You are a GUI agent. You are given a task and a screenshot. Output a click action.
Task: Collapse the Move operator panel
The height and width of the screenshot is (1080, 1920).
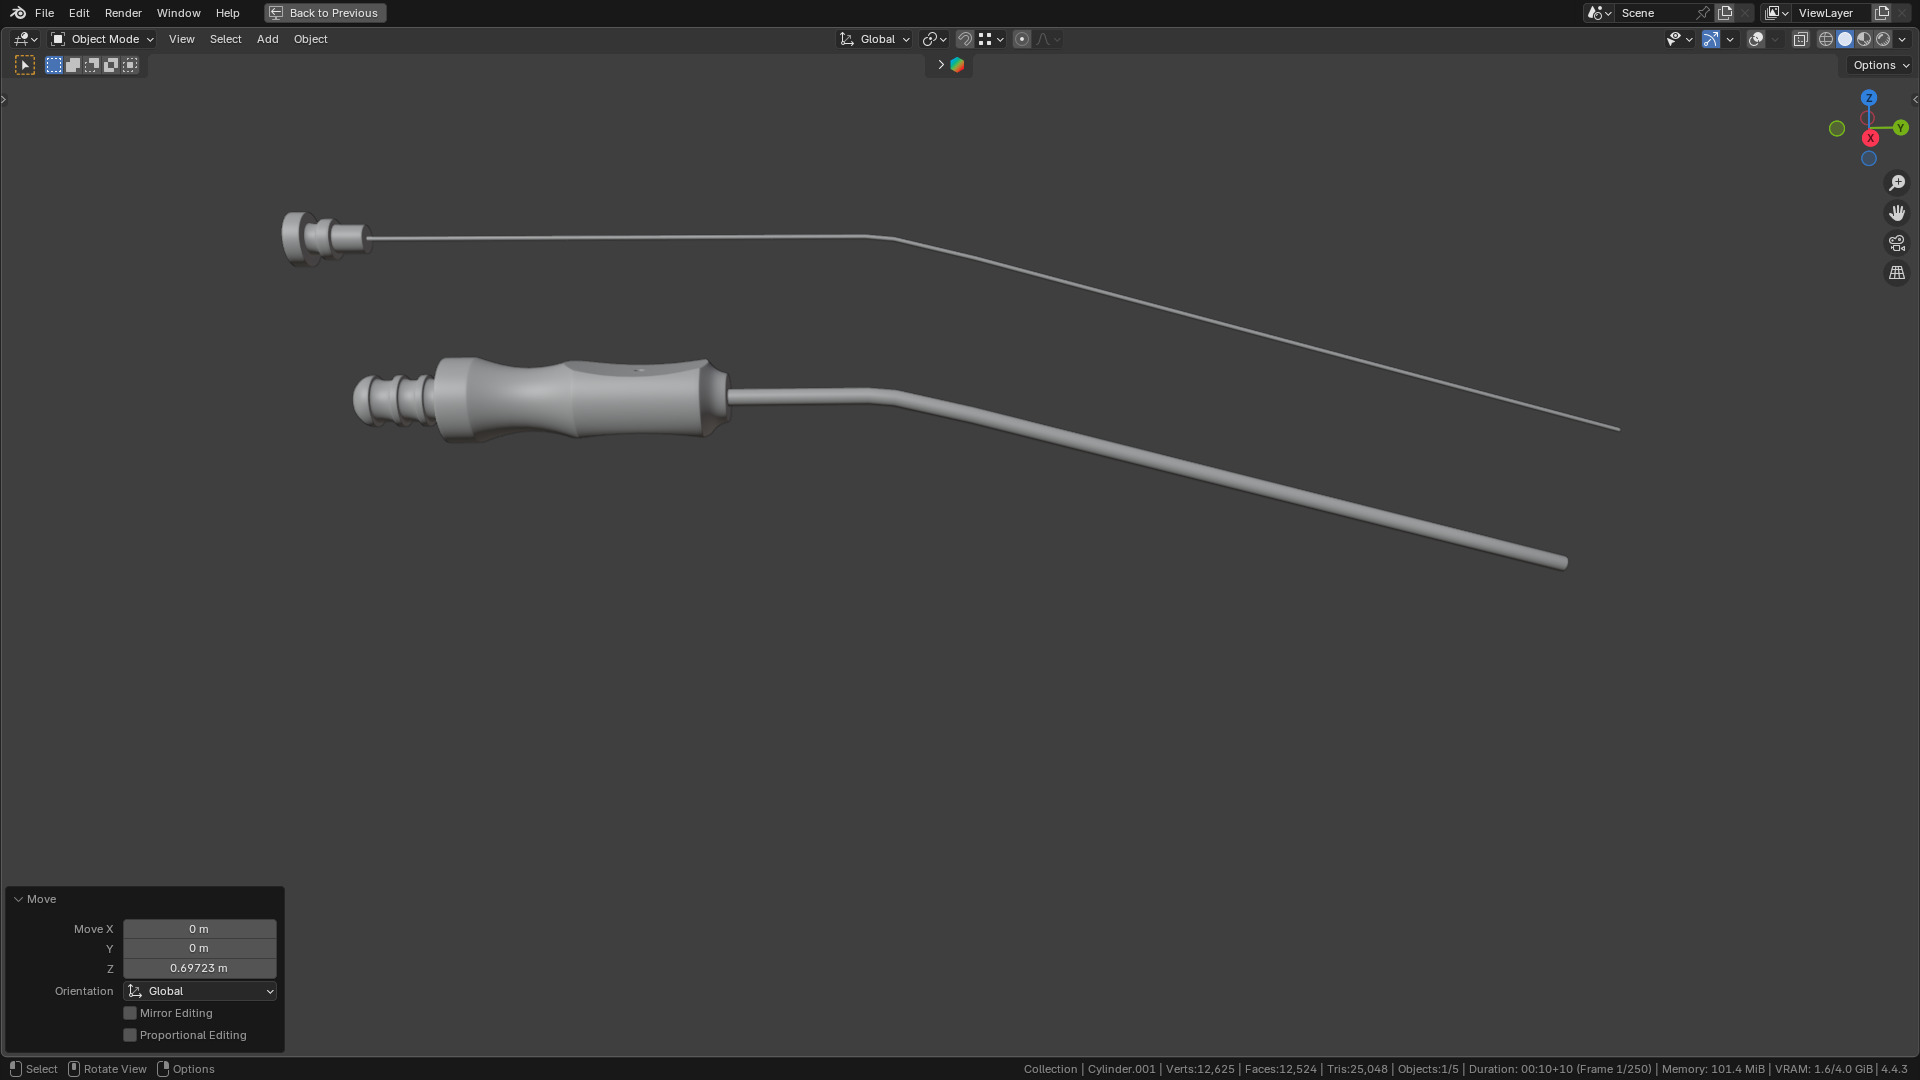[x=18, y=899]
